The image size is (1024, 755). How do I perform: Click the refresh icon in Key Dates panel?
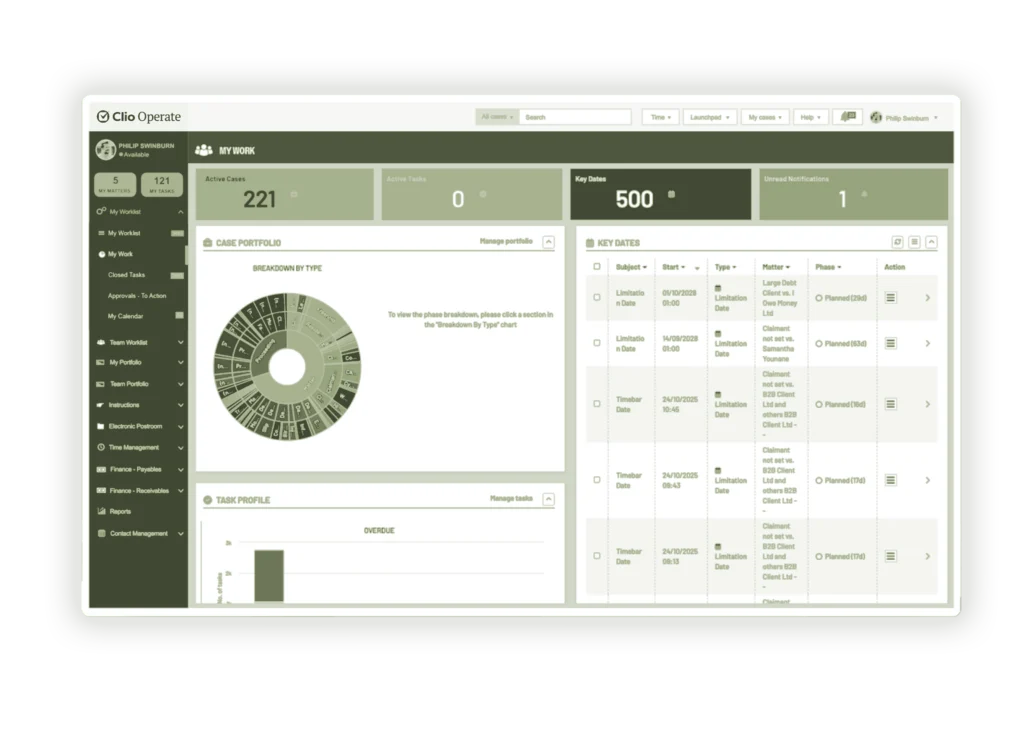click(x=897, y=242)
